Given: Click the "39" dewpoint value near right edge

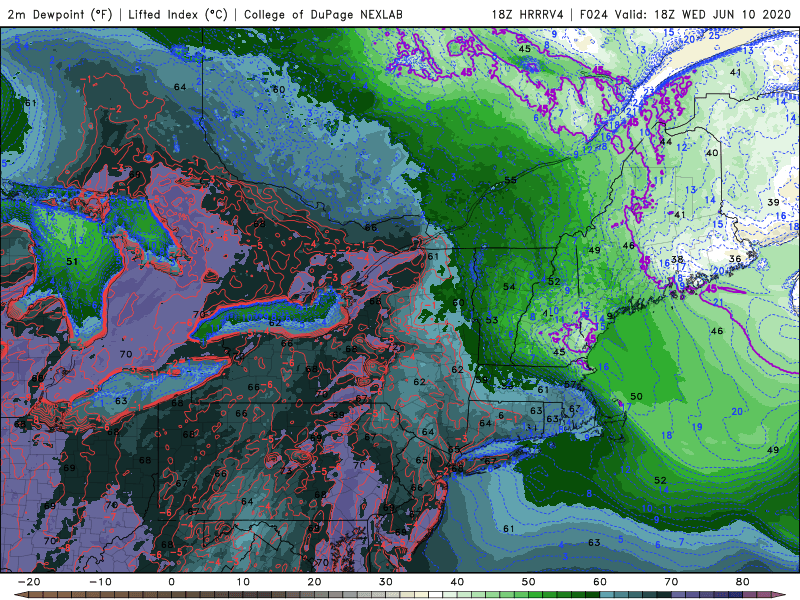Looking at the screenshot, I should click(x=773, y=203).
